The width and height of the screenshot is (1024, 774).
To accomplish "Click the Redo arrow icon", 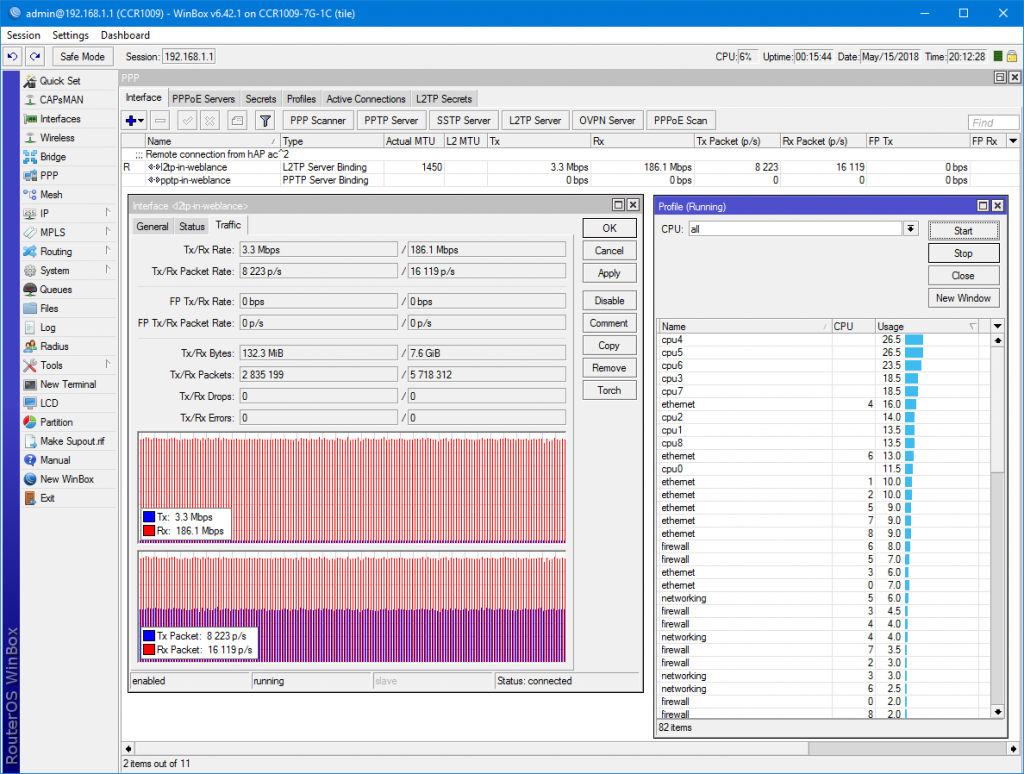I will point(35,56).
